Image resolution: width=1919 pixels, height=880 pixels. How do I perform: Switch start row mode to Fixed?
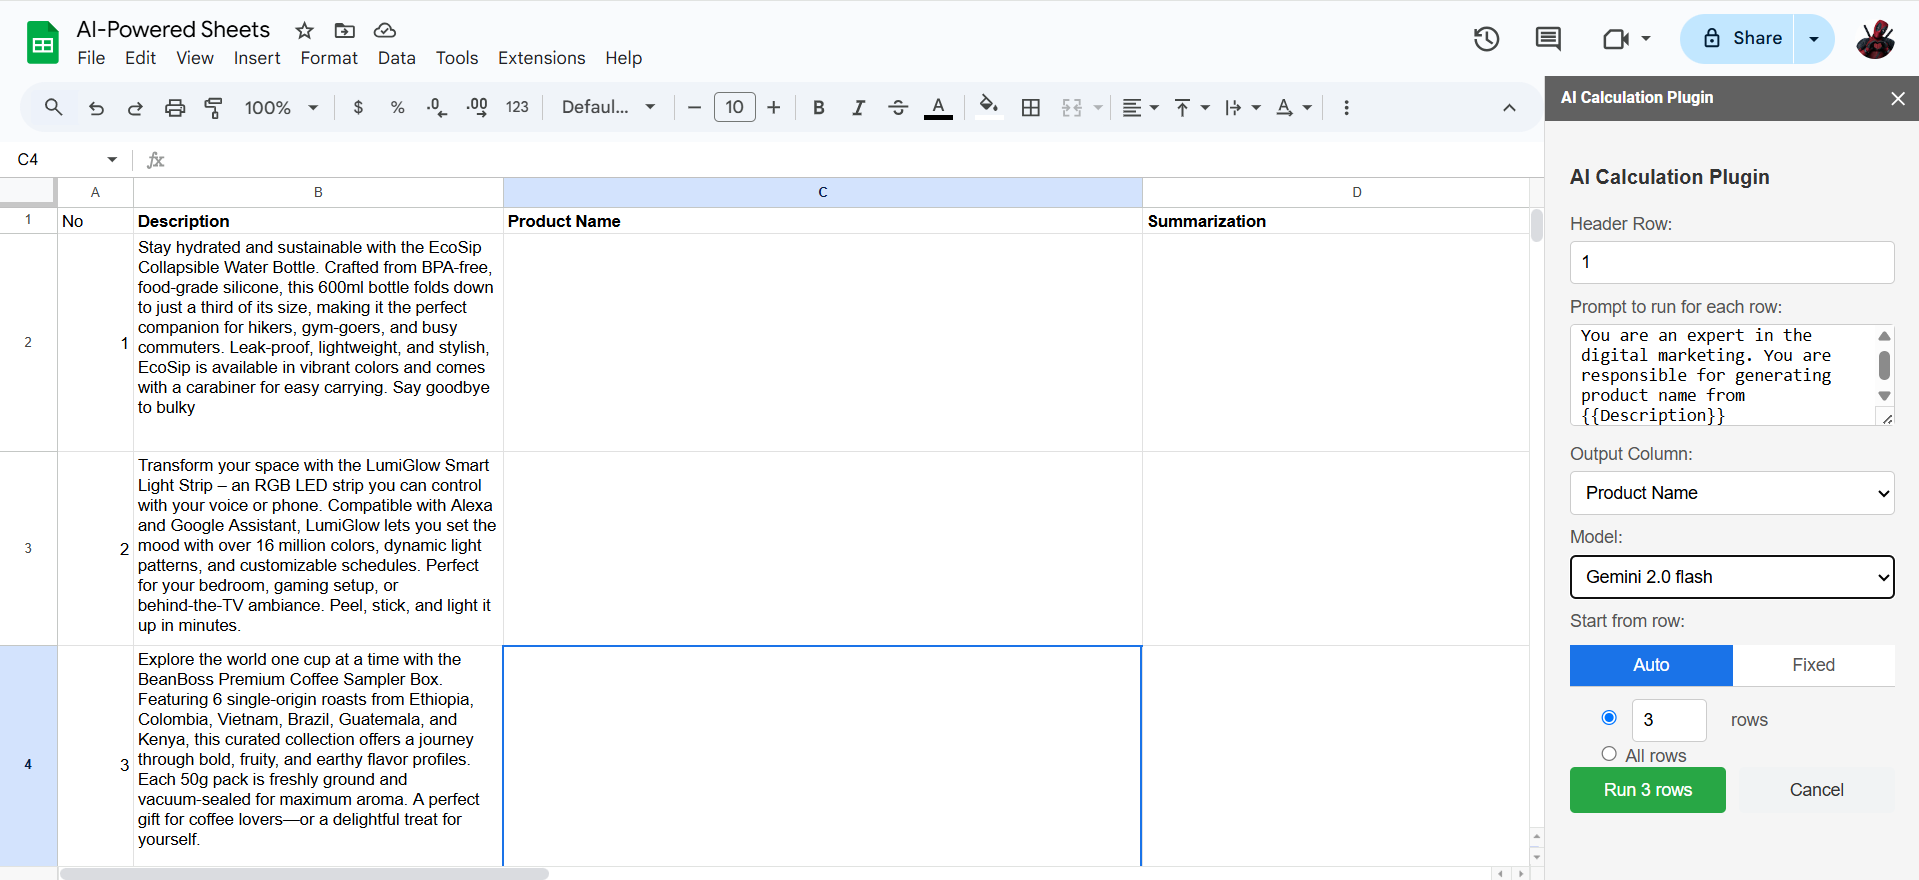click(x=1814, y=665)
